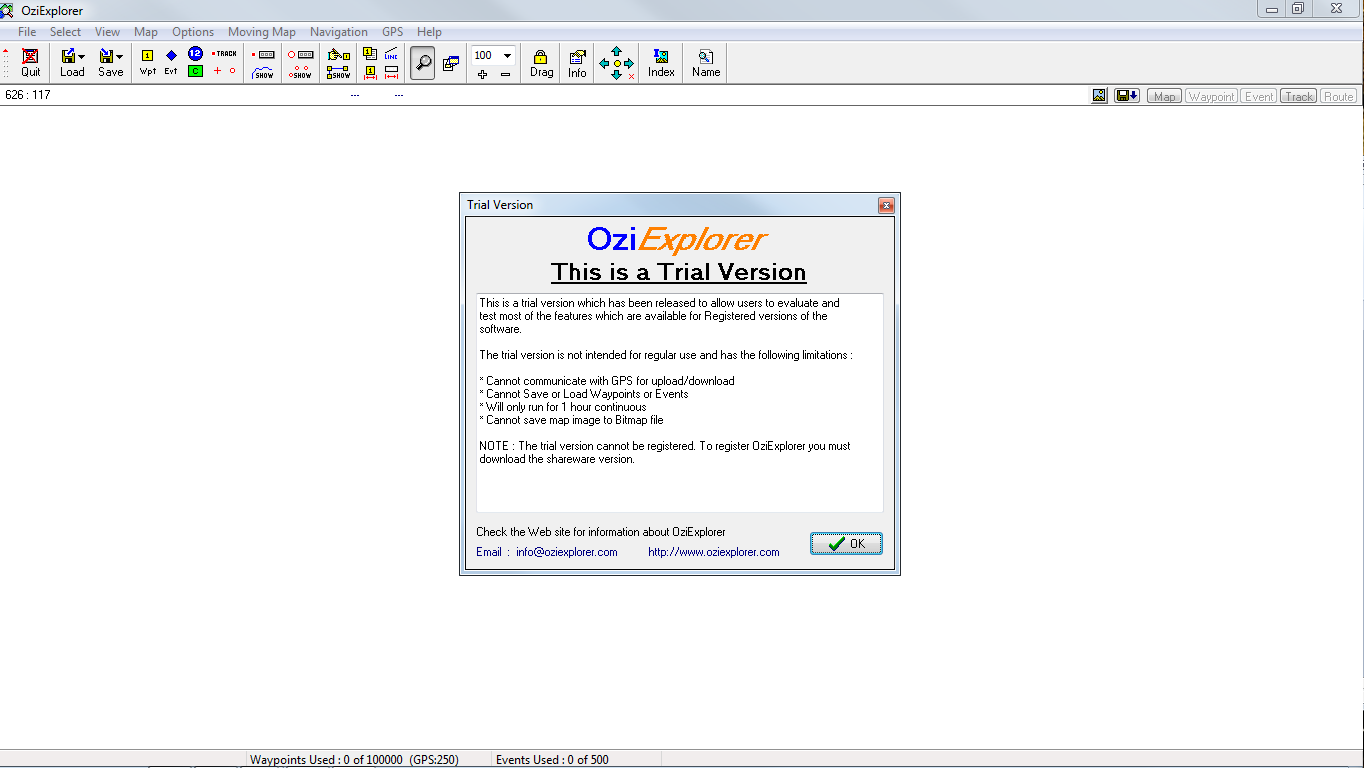The height and width of the screenshot is (768, 1364).
Task: Open the Moving Map menu
Action: [x=262, y=32]
